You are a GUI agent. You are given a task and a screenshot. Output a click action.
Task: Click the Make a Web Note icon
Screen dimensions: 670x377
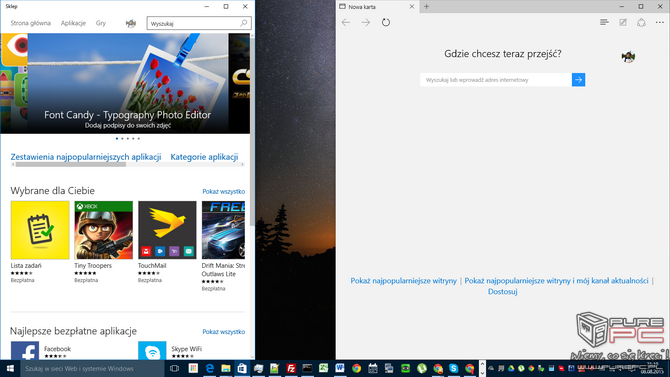pos(623,22)
